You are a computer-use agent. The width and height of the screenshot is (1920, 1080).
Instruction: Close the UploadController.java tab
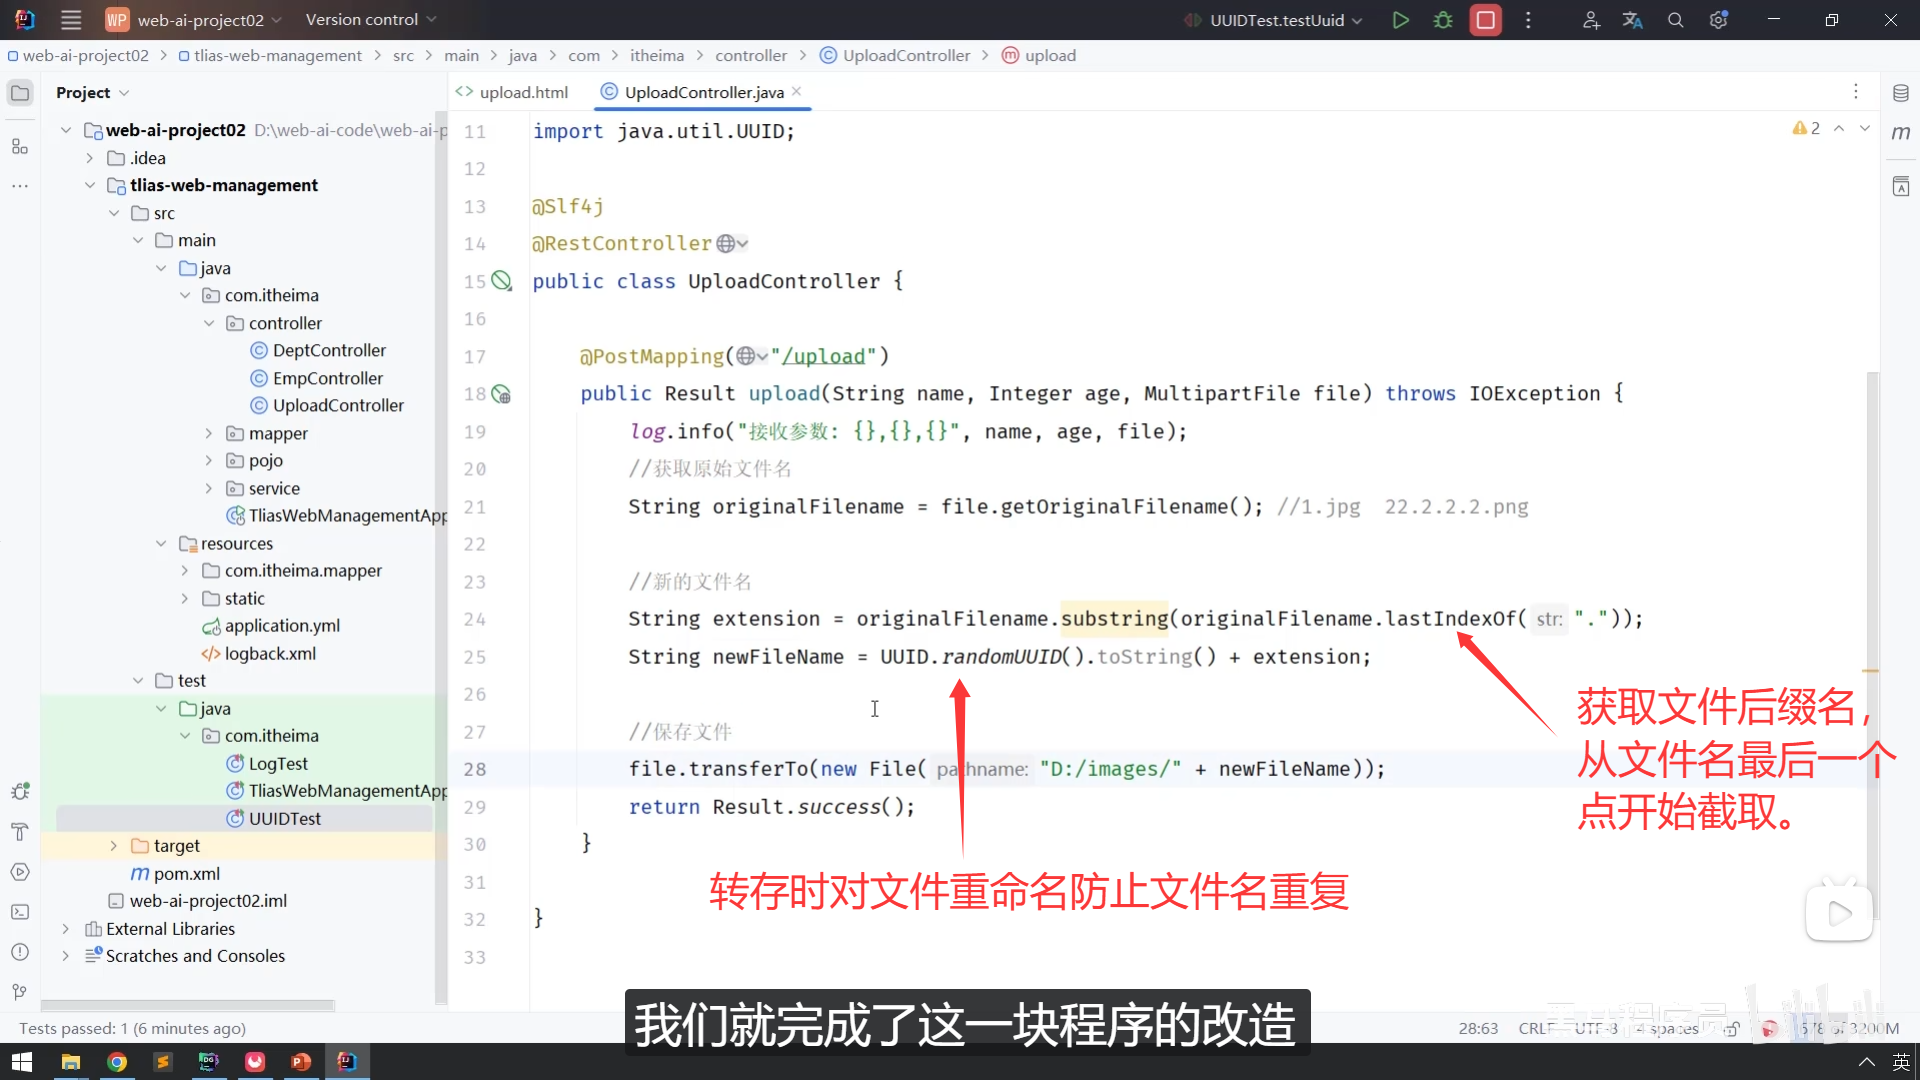[797, 91]
